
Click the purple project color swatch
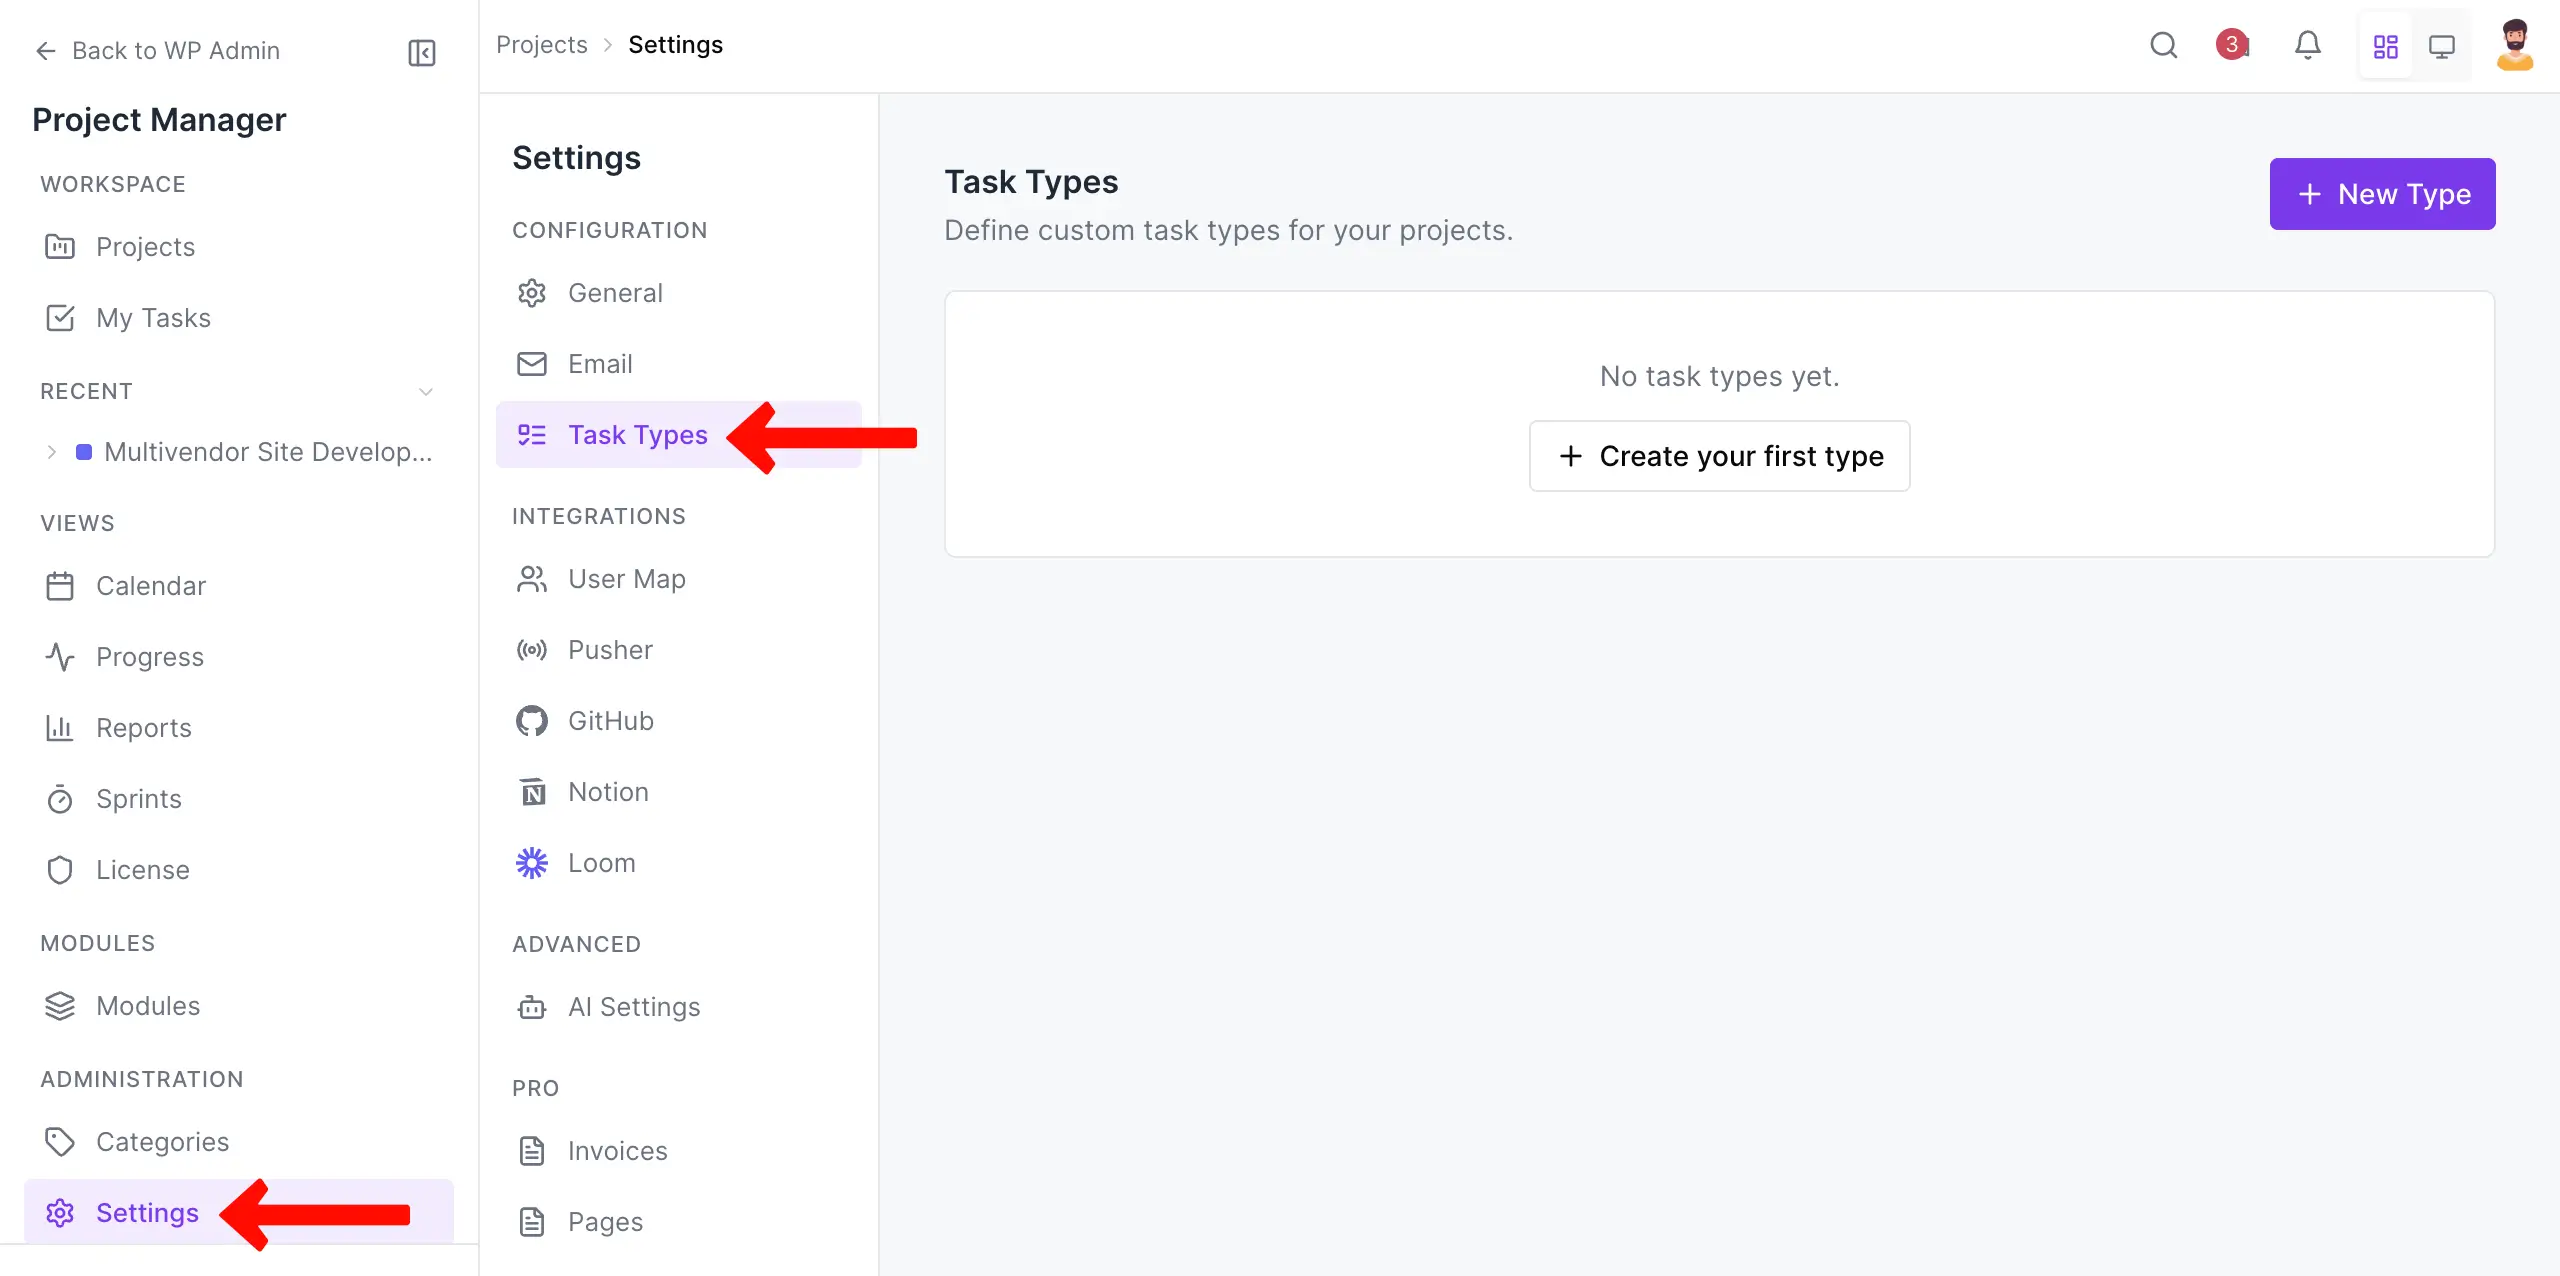pyautogui.click(x=85, y=451)
